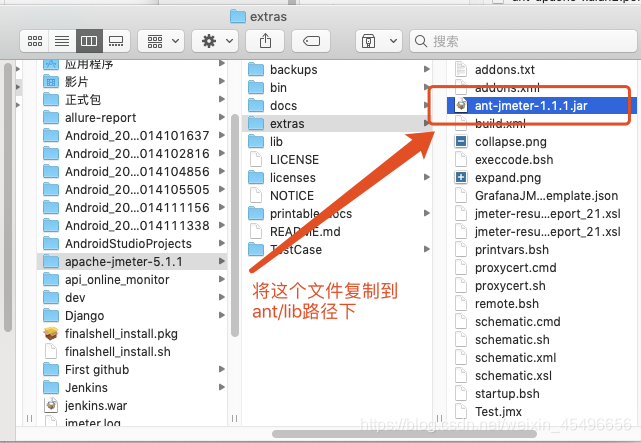Select ant-jmeter-1.1.1.jar file
Screen dimensions: 641x443
[542, 105]
